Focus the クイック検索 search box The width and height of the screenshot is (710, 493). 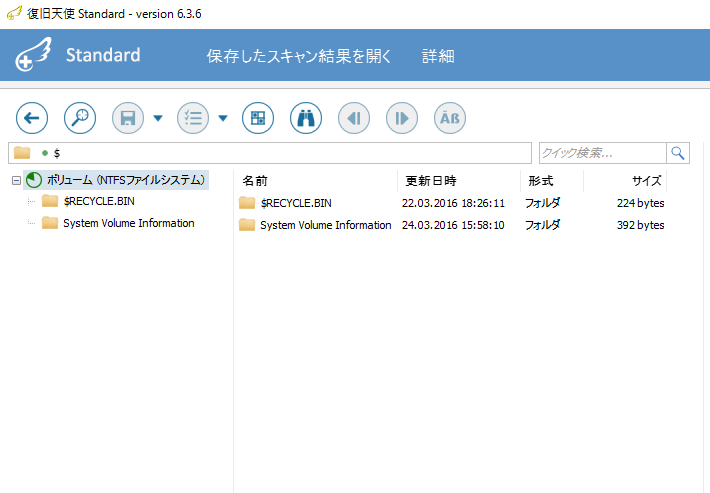603,153
